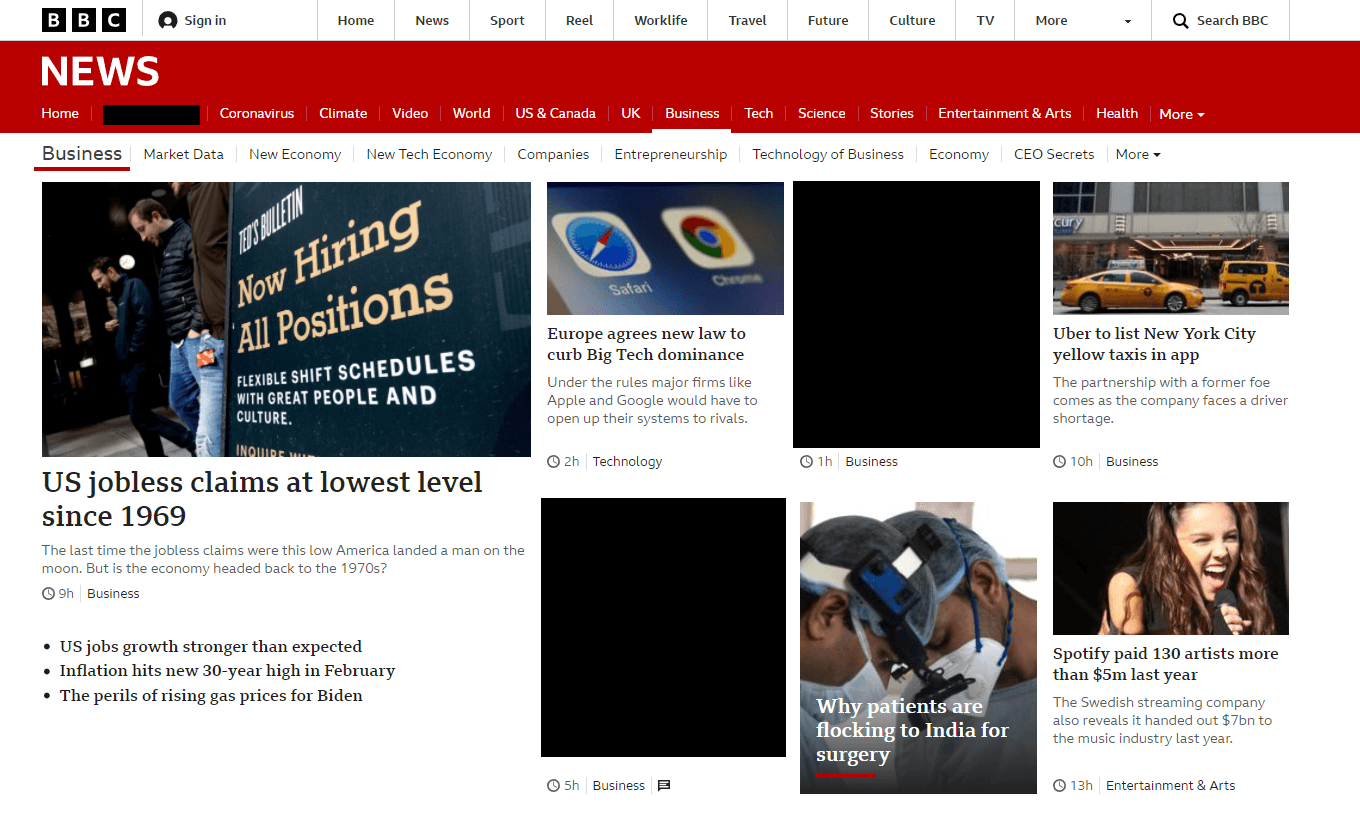Click the clock icon beside 13h timestamp

click(1060, 786)
